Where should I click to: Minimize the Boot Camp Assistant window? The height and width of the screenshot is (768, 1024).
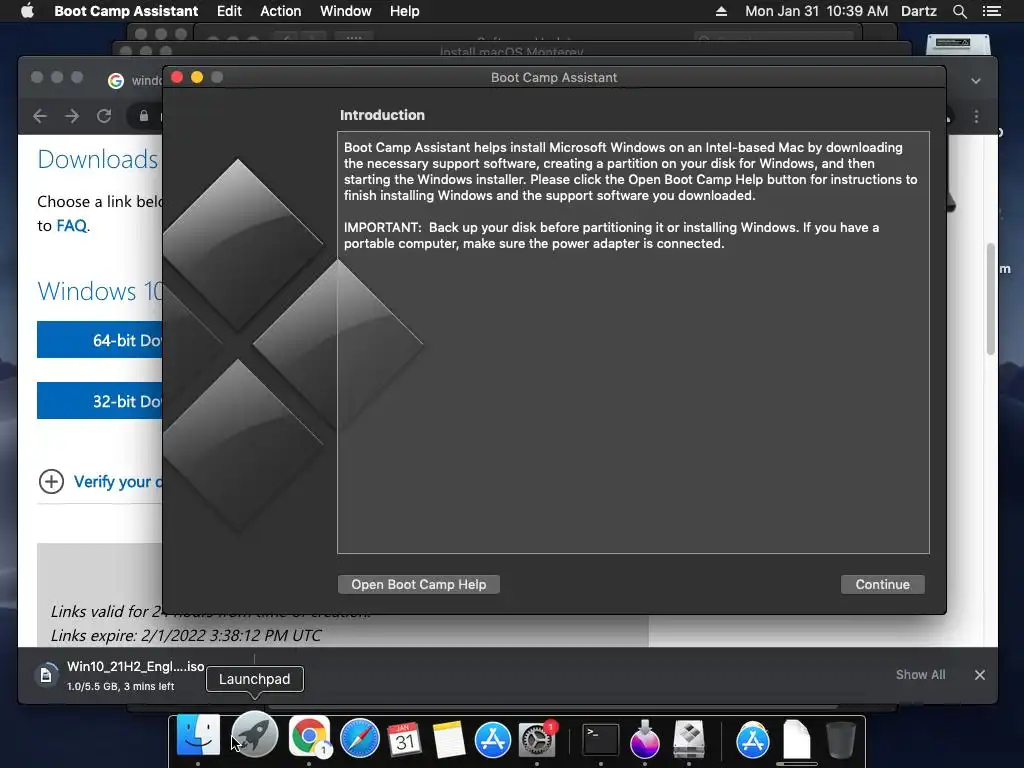click(197, 77)
